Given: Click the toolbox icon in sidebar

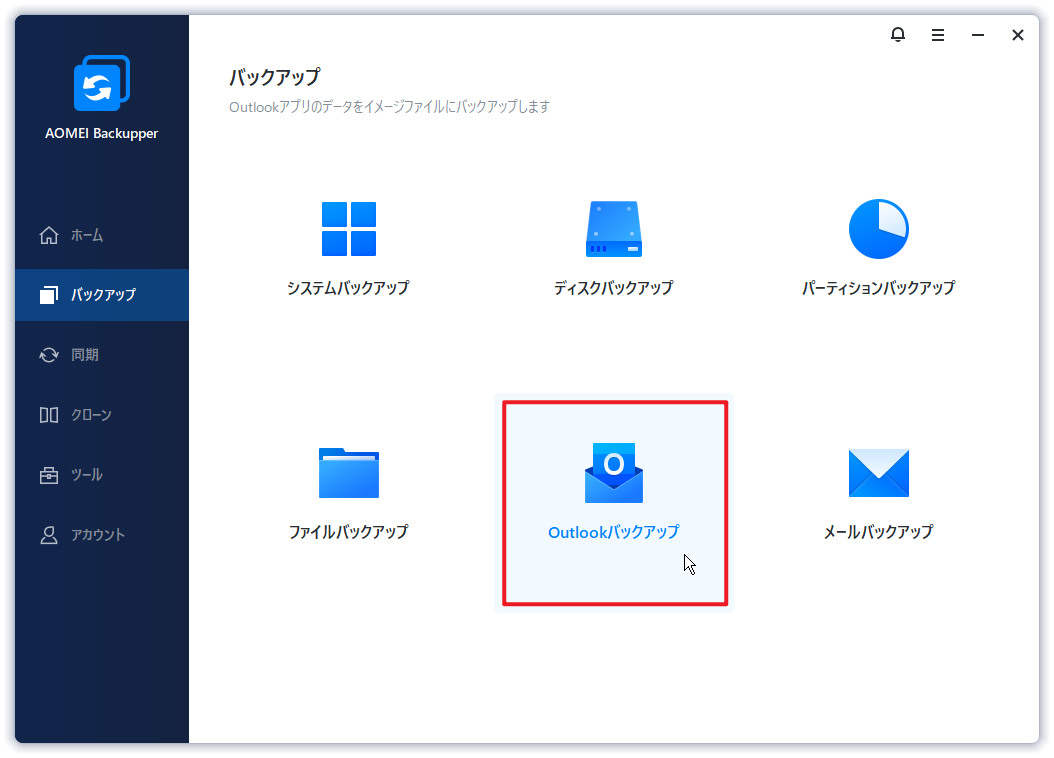Looking at the screenshot, I should 48,475.
